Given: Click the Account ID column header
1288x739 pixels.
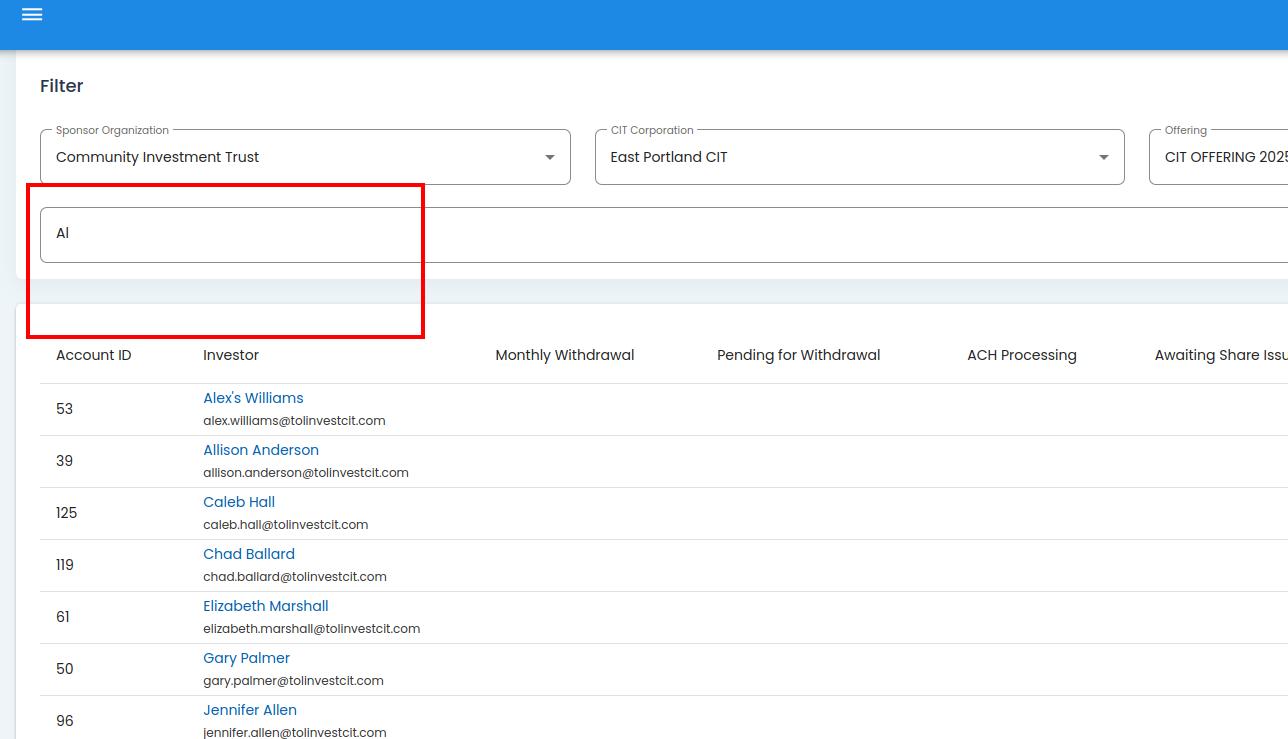Looking at the screenshot, I should [94, 355].
